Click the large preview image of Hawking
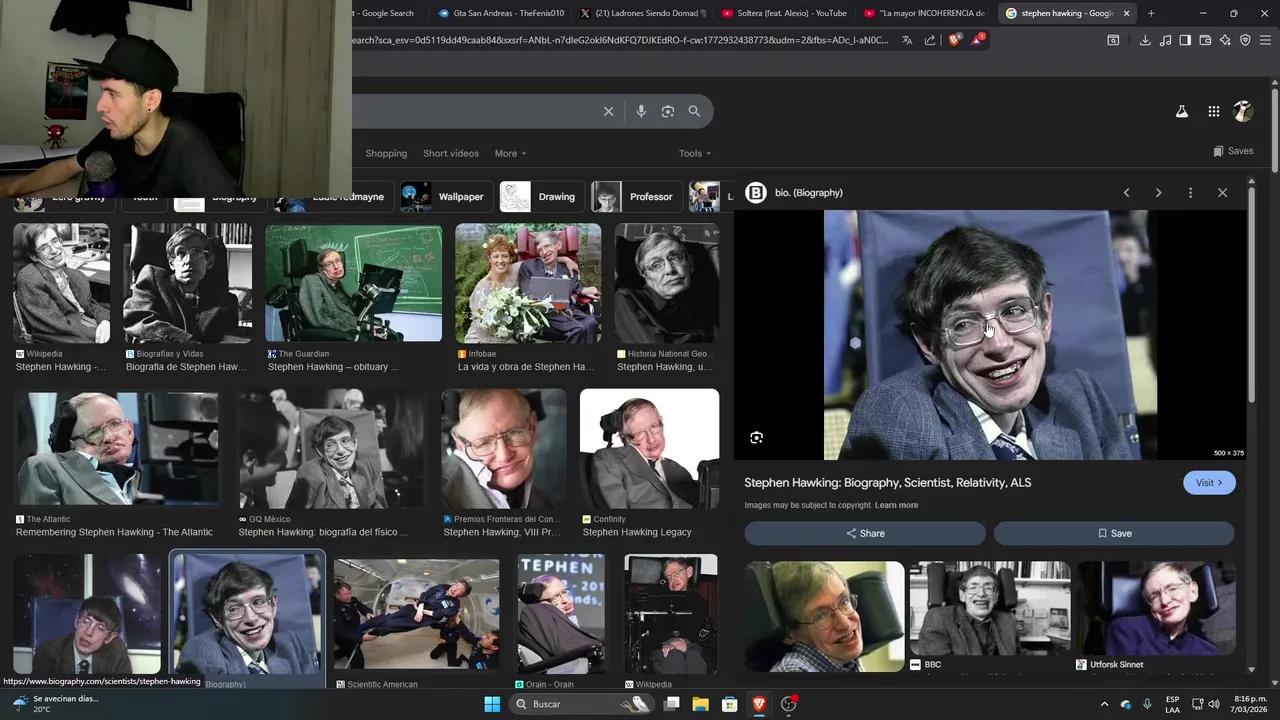This screenshot has width=1280, height=720. [990, 335]
